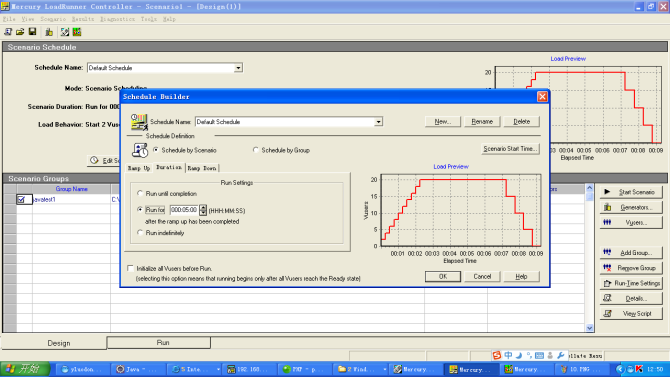The image size is (670, 377).
Task: Open the File menu
Action: 9,19
